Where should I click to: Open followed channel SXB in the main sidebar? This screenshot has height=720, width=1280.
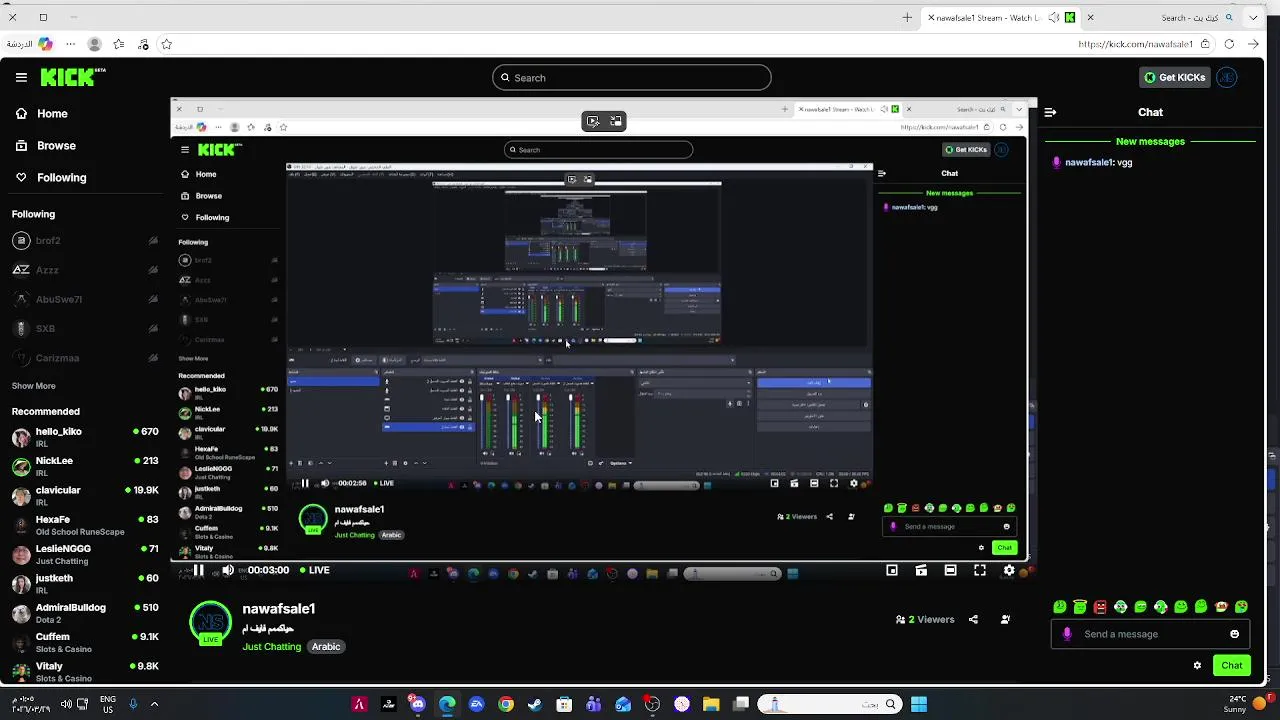click(85, 328)
